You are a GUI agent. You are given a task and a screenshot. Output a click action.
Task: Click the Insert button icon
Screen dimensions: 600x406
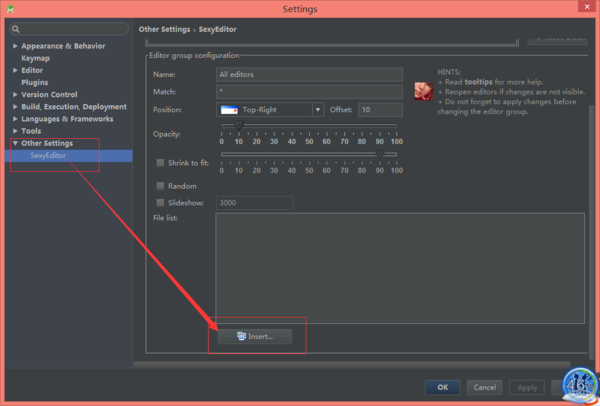(x=241, y=336)
